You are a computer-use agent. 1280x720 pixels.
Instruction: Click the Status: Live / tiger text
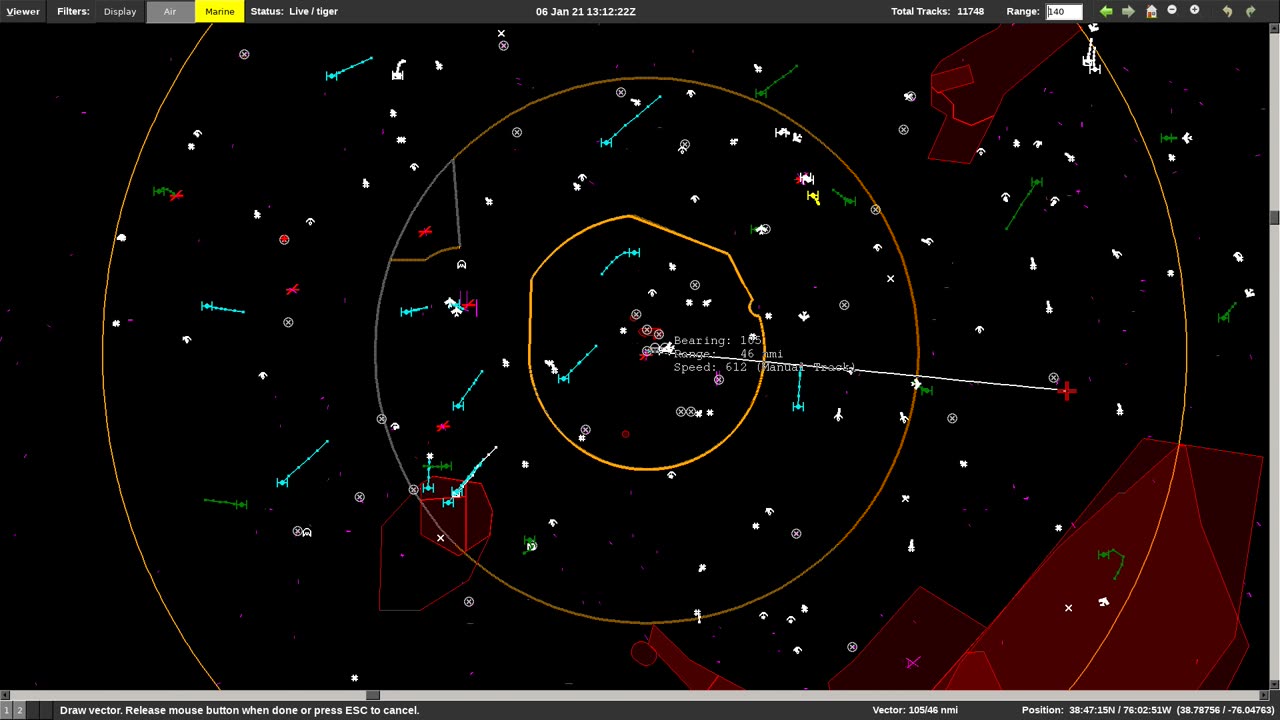(294, 11)
